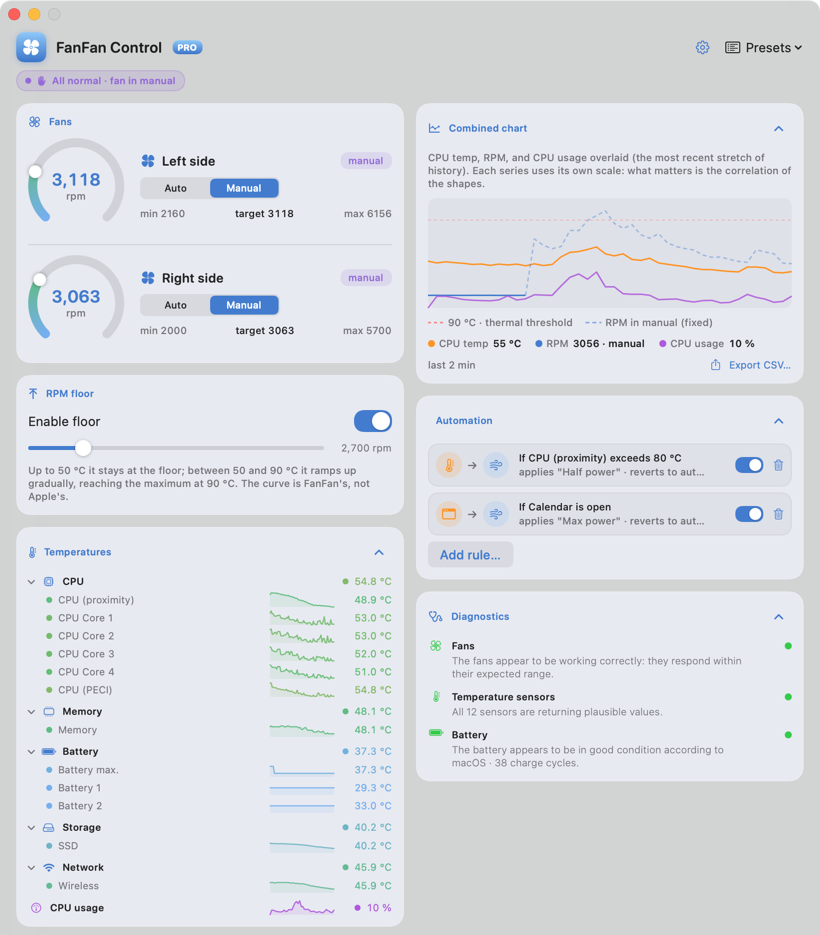Click the RPM floor slider handle

click(x=83, y=448)
